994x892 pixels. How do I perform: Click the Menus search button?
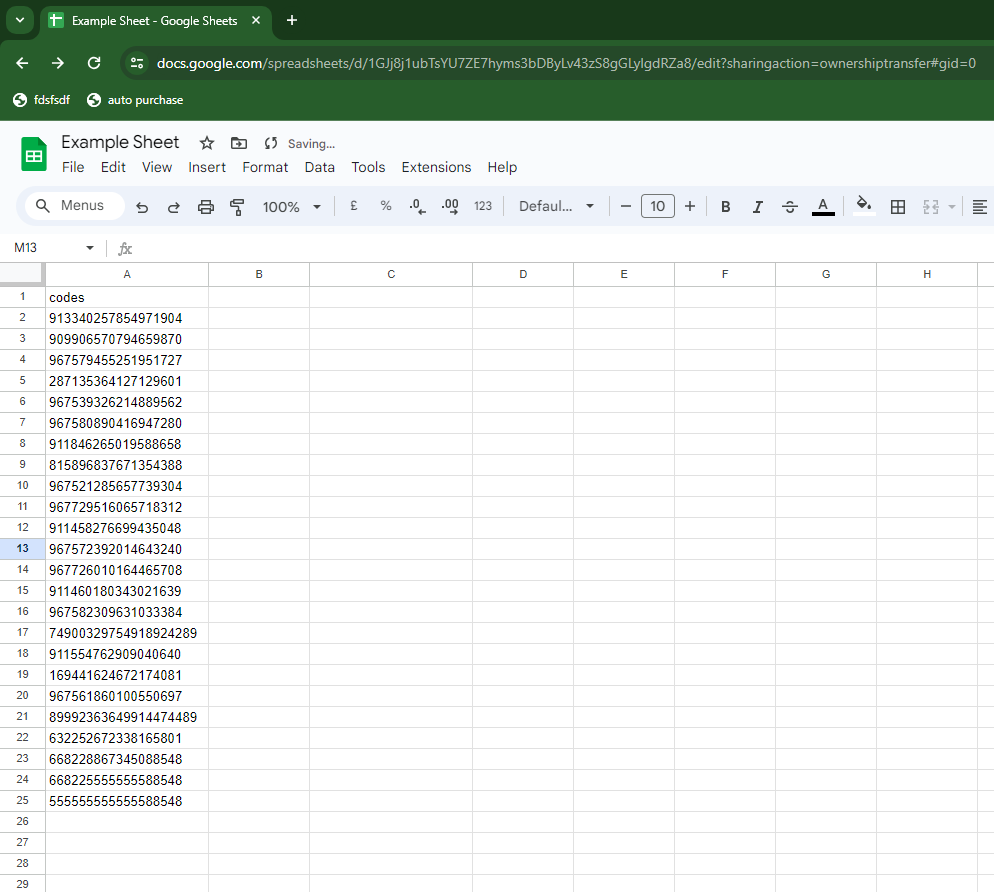click(x=70, y=206)
